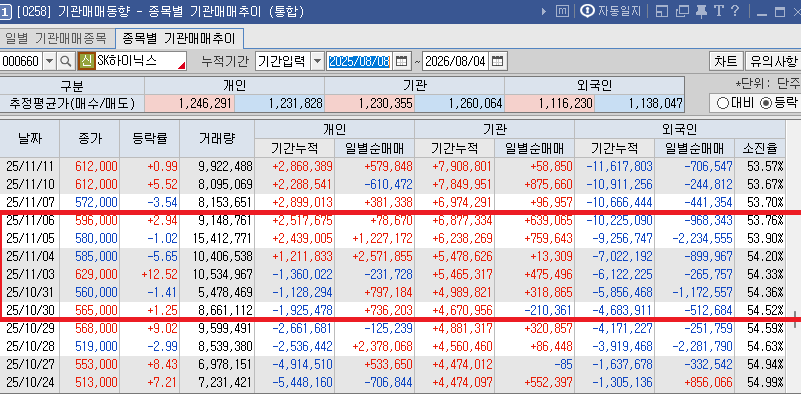Open calendar picker for end date 2026/08/04
The width and height of the screenshot is (801, 394).
497,62
